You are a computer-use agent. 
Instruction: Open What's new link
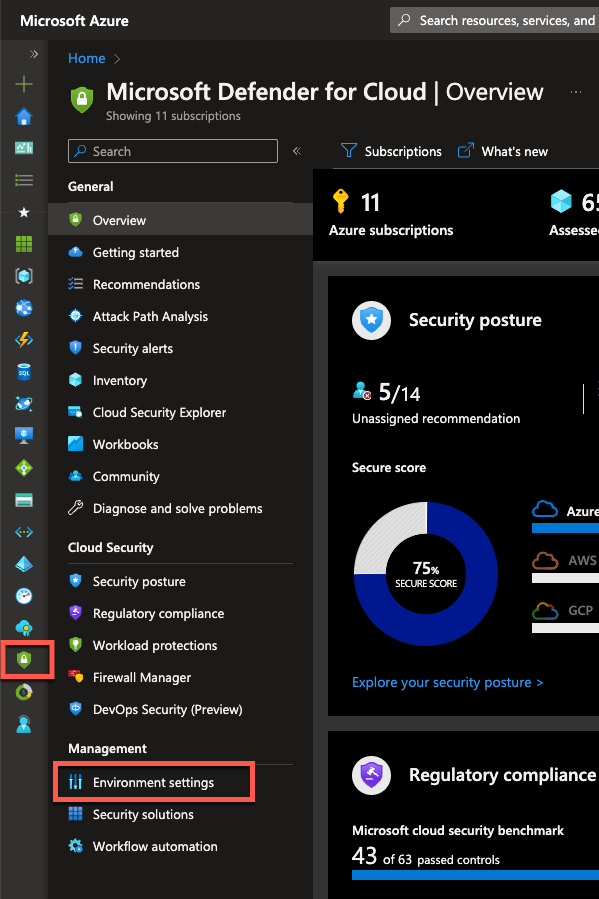(503, 151)
